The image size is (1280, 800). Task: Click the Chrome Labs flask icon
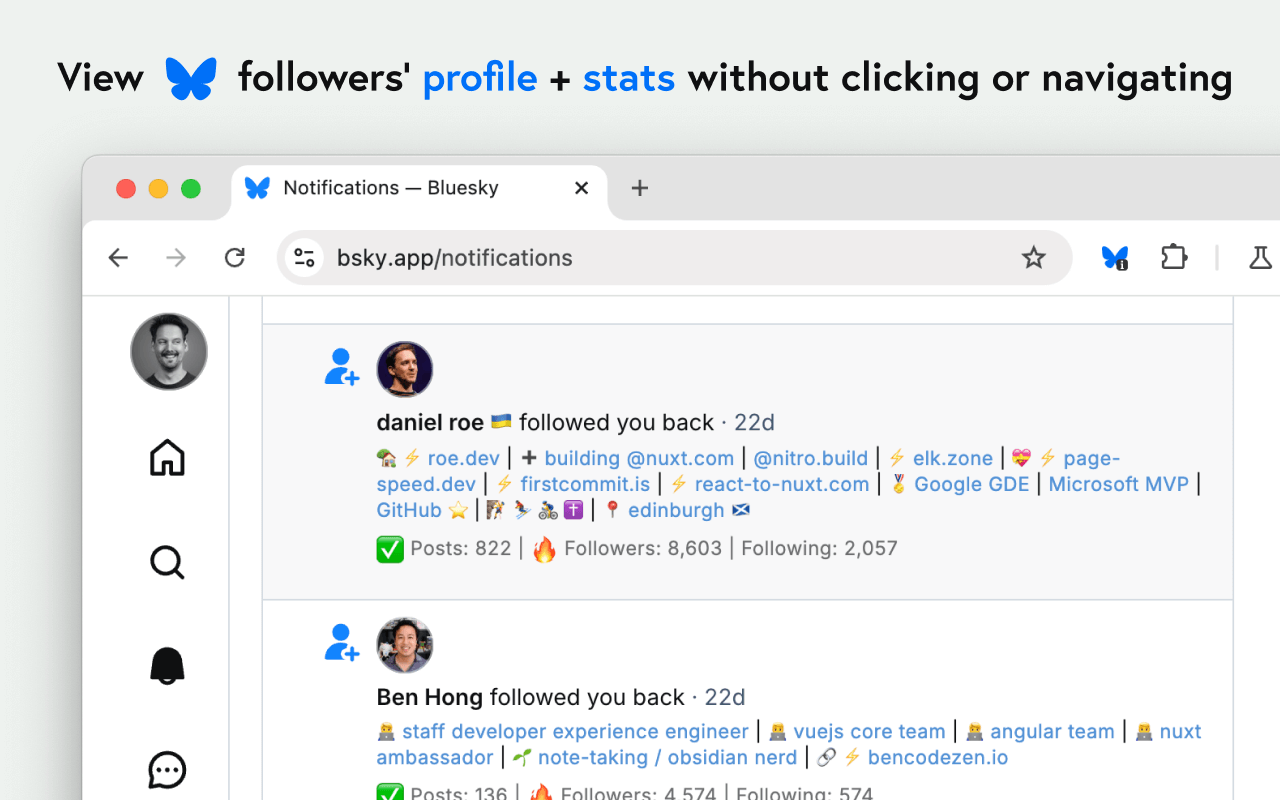[x=1259, y=258]
